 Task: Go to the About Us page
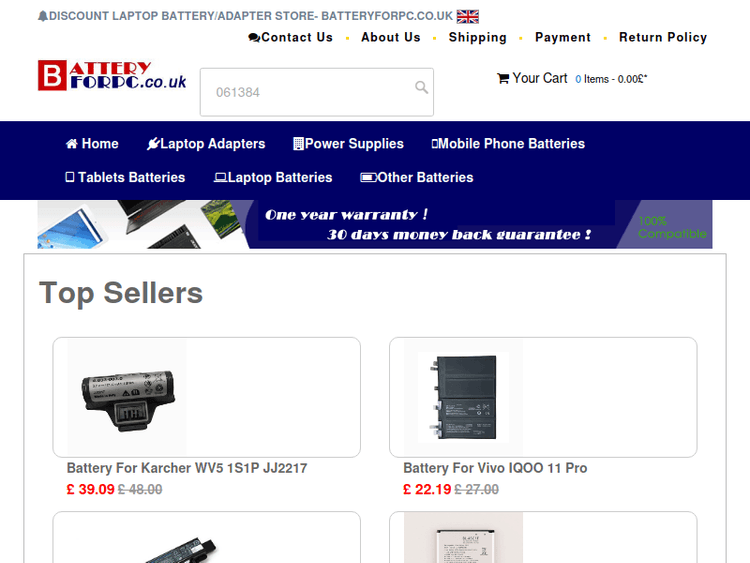[x=391, y=37]
